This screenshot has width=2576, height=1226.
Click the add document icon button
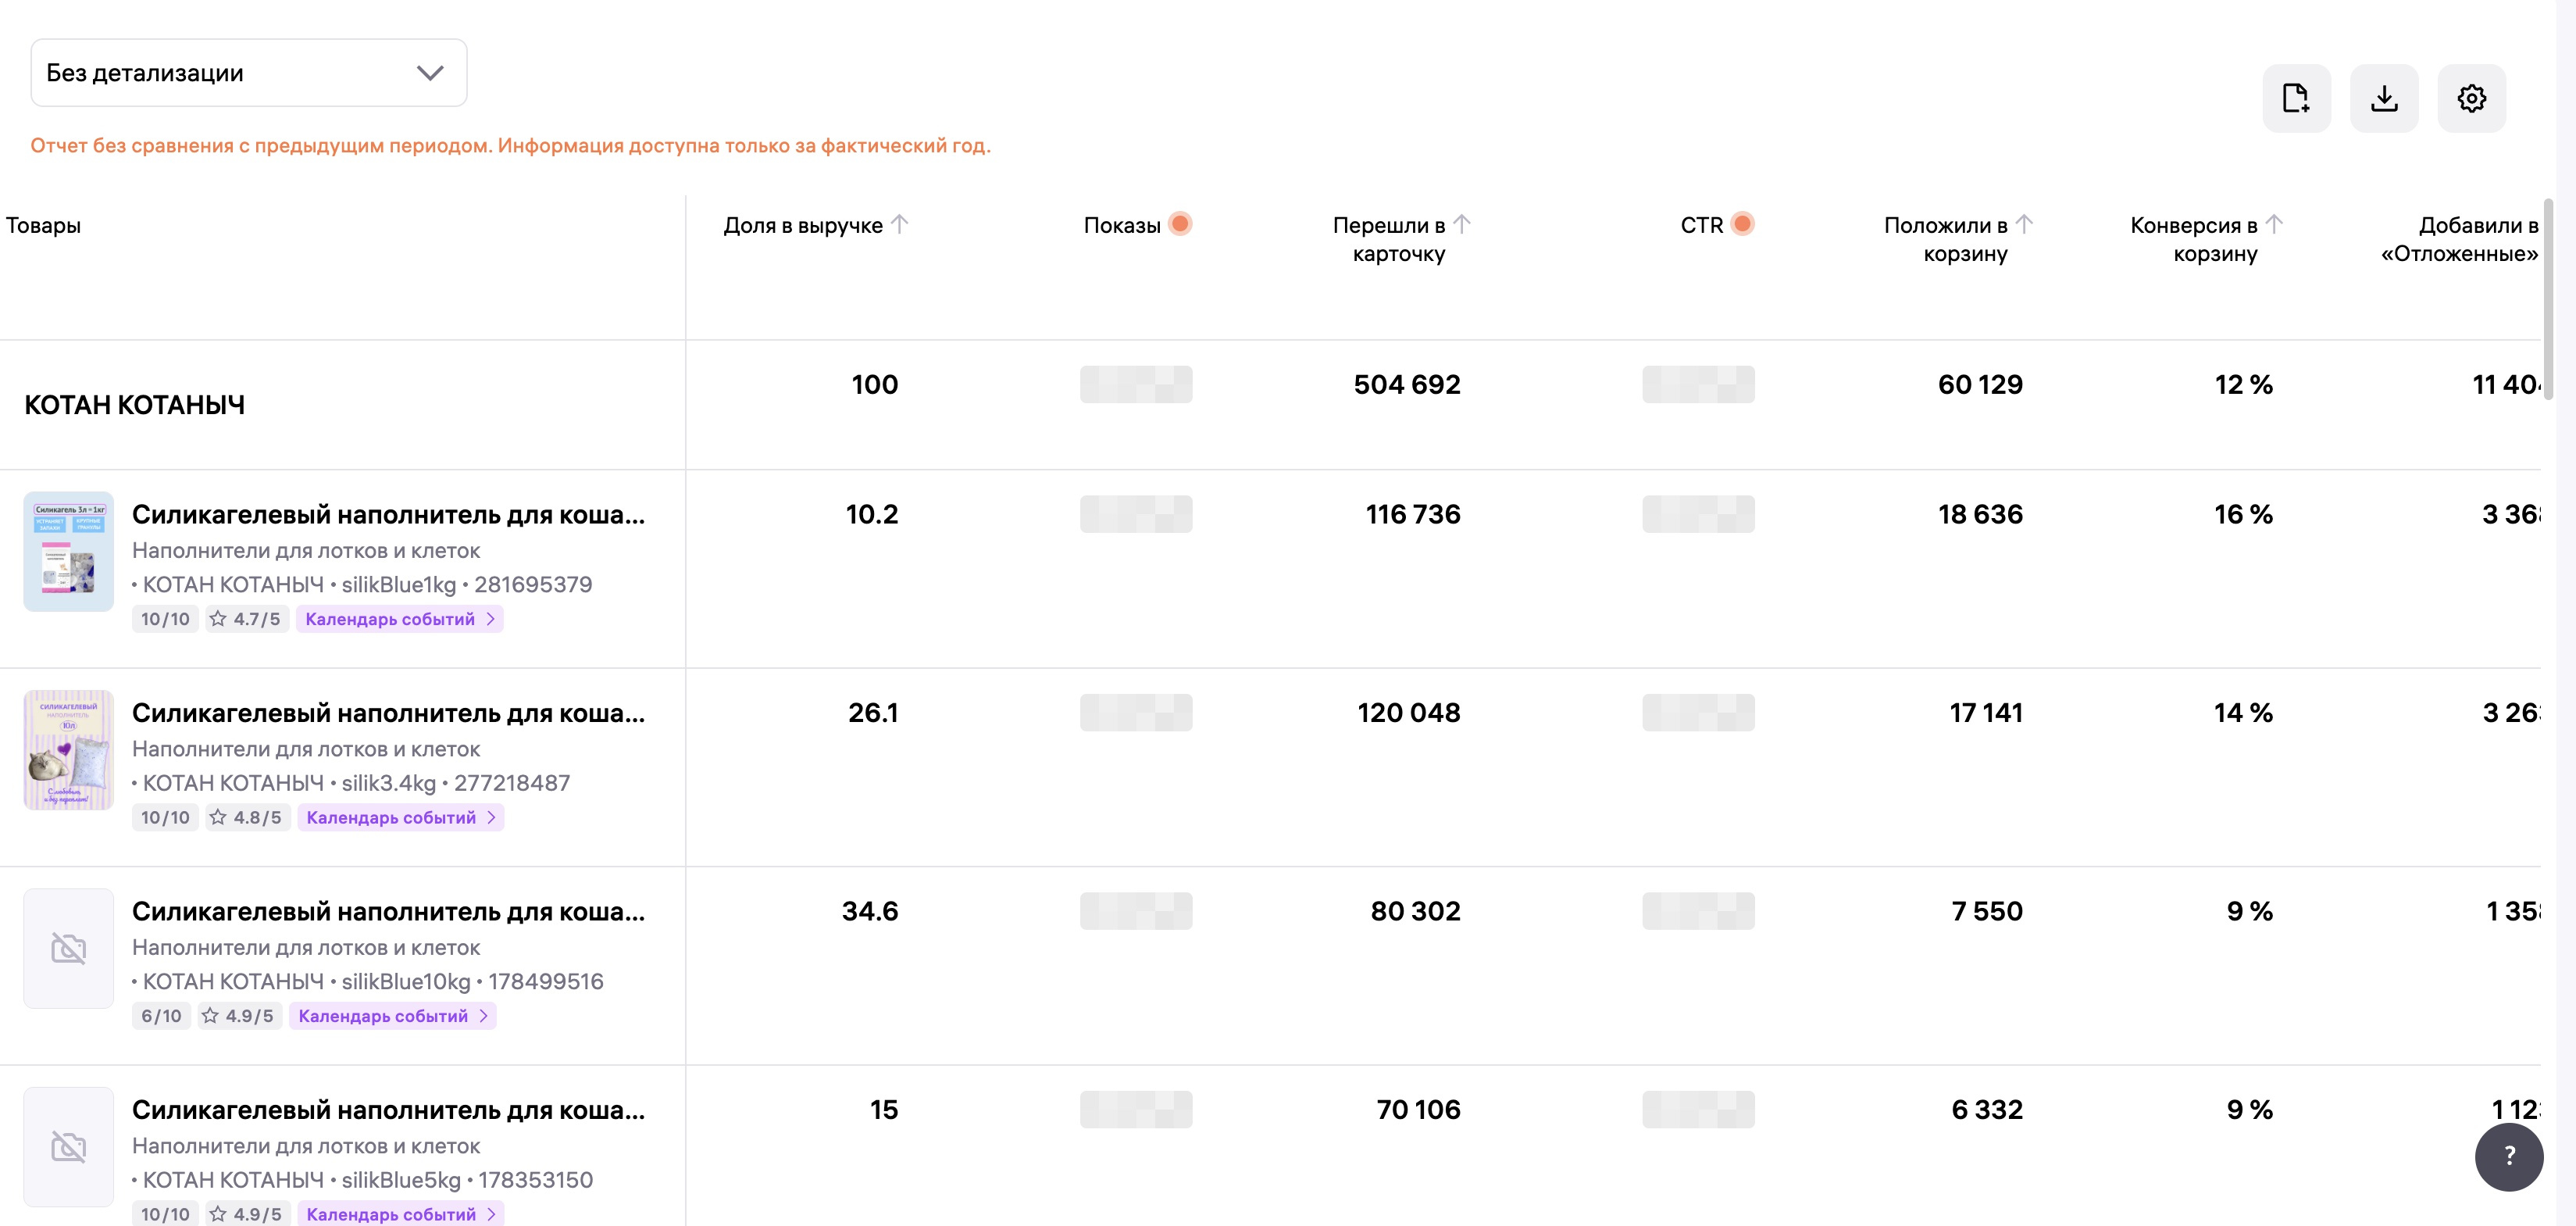pyautogui.click(x=2296, y=98)
